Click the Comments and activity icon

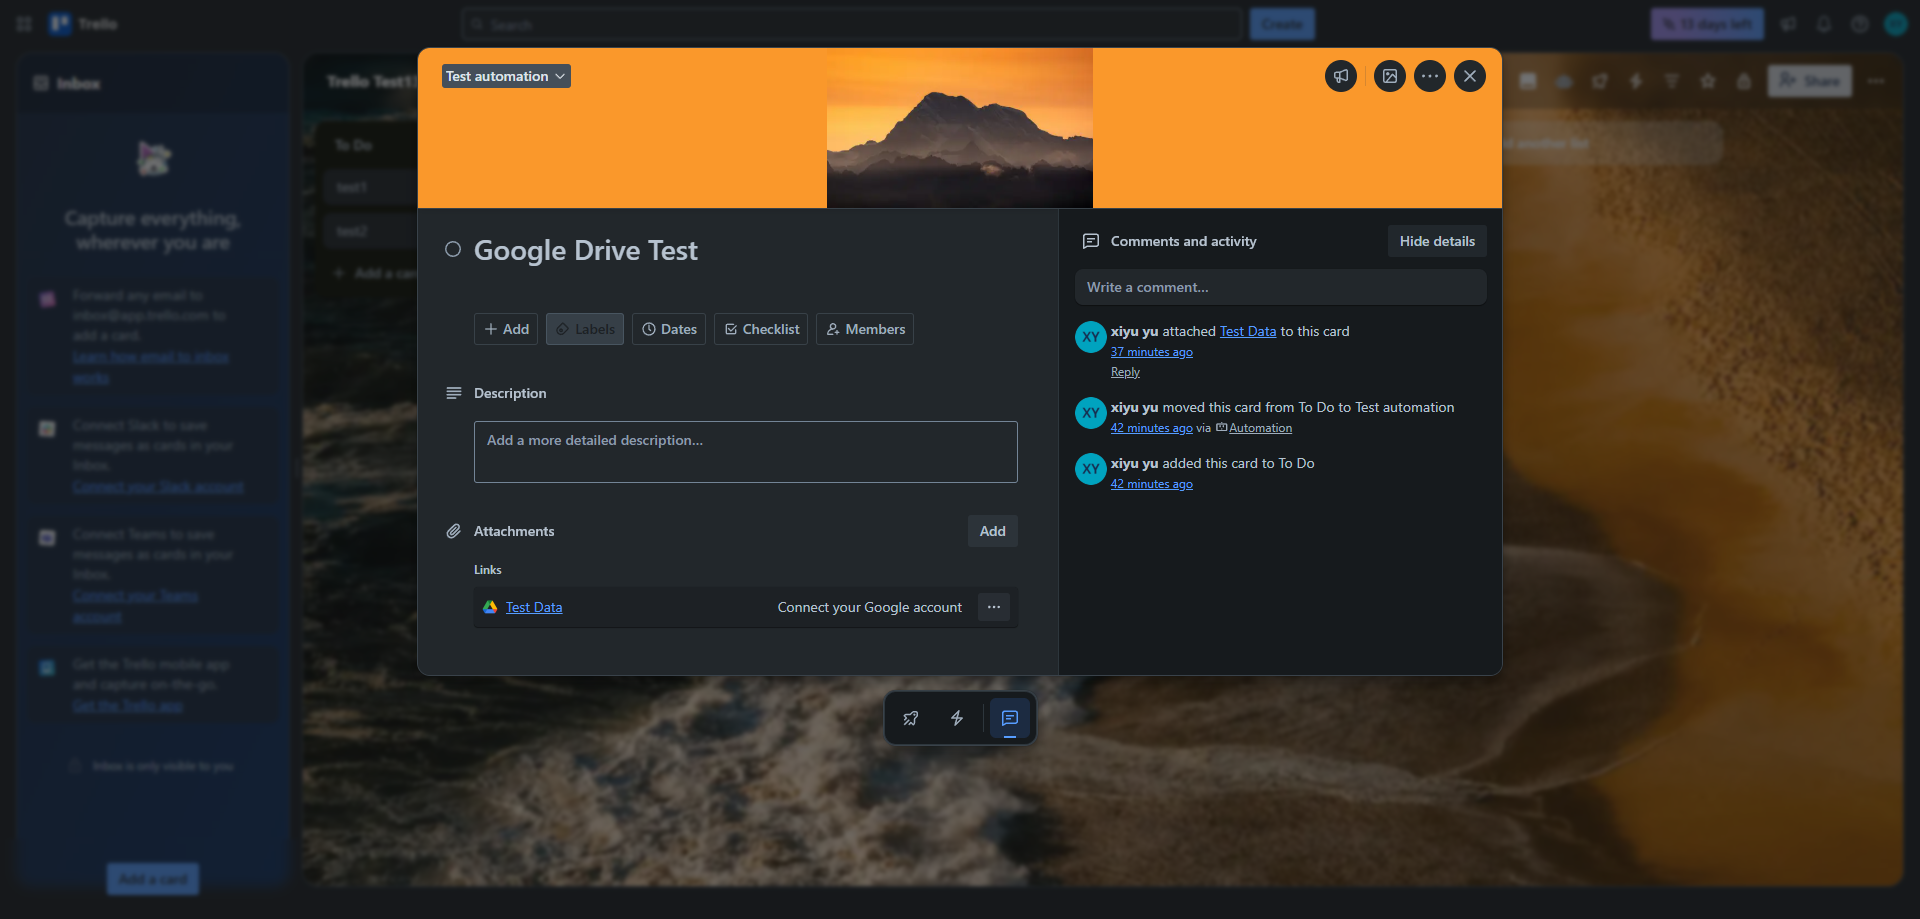(1091, 241)
